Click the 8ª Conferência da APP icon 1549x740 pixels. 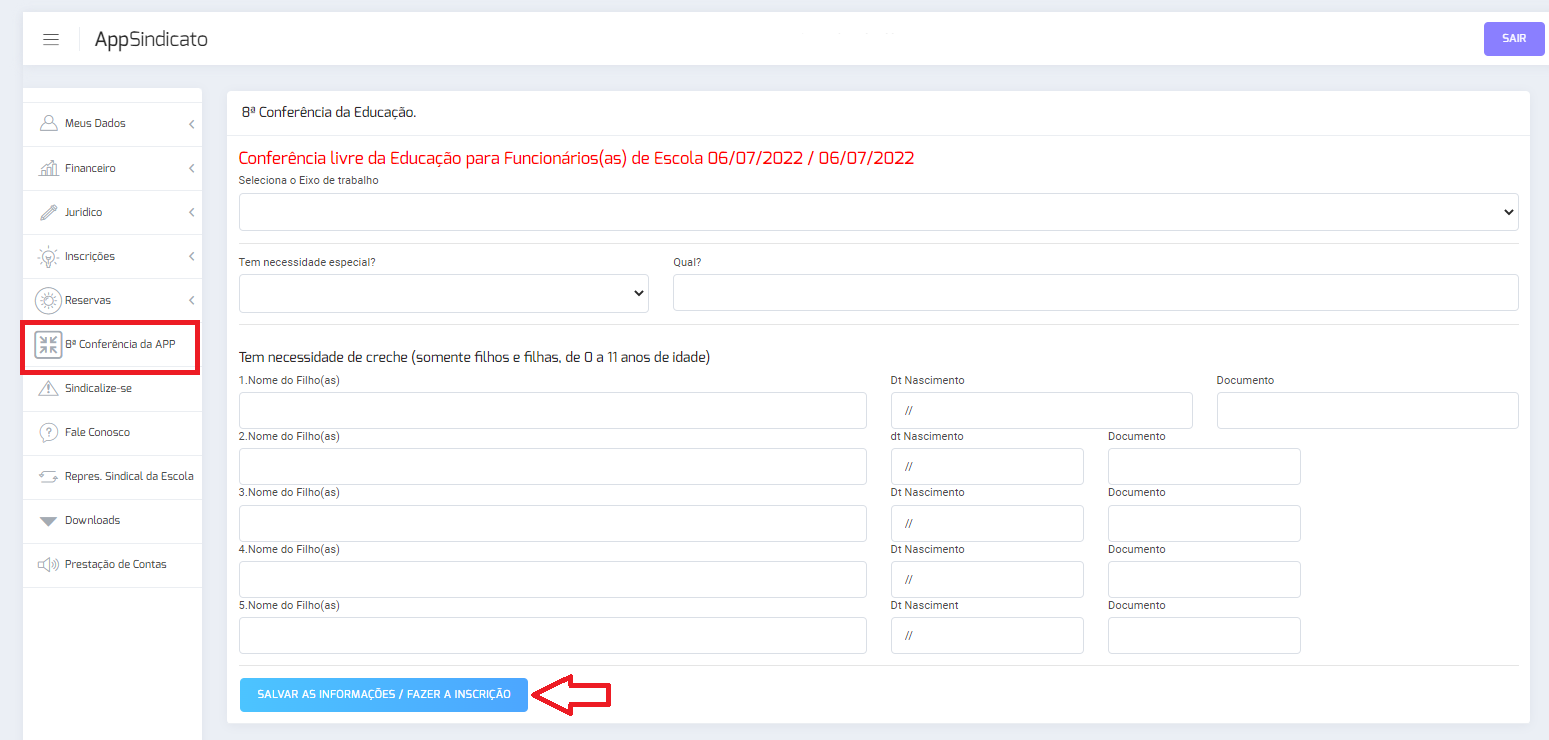48,345
